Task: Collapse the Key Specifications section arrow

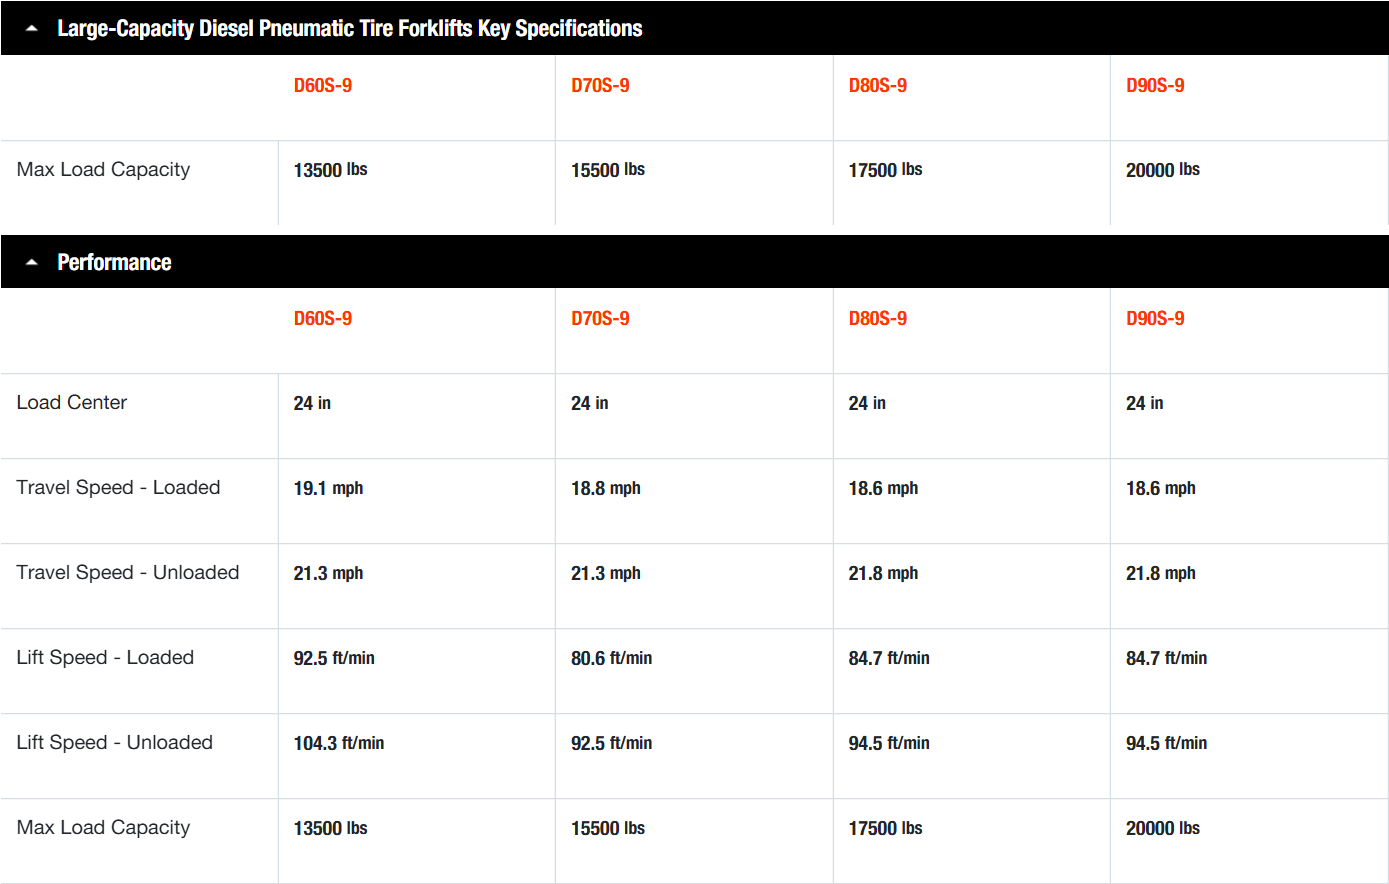Action: pyautogui.click(x=32, y=29)
